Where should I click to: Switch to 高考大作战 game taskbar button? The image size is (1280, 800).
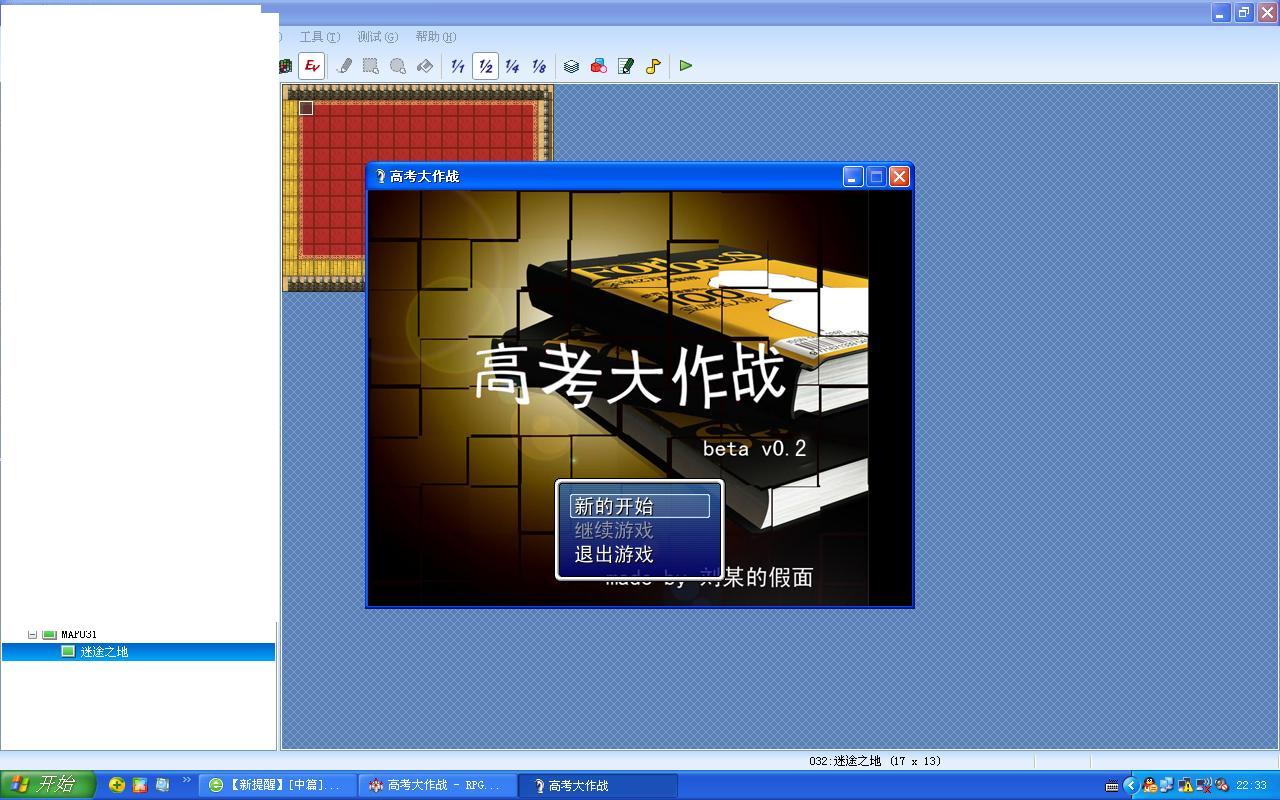pos(598,785)
